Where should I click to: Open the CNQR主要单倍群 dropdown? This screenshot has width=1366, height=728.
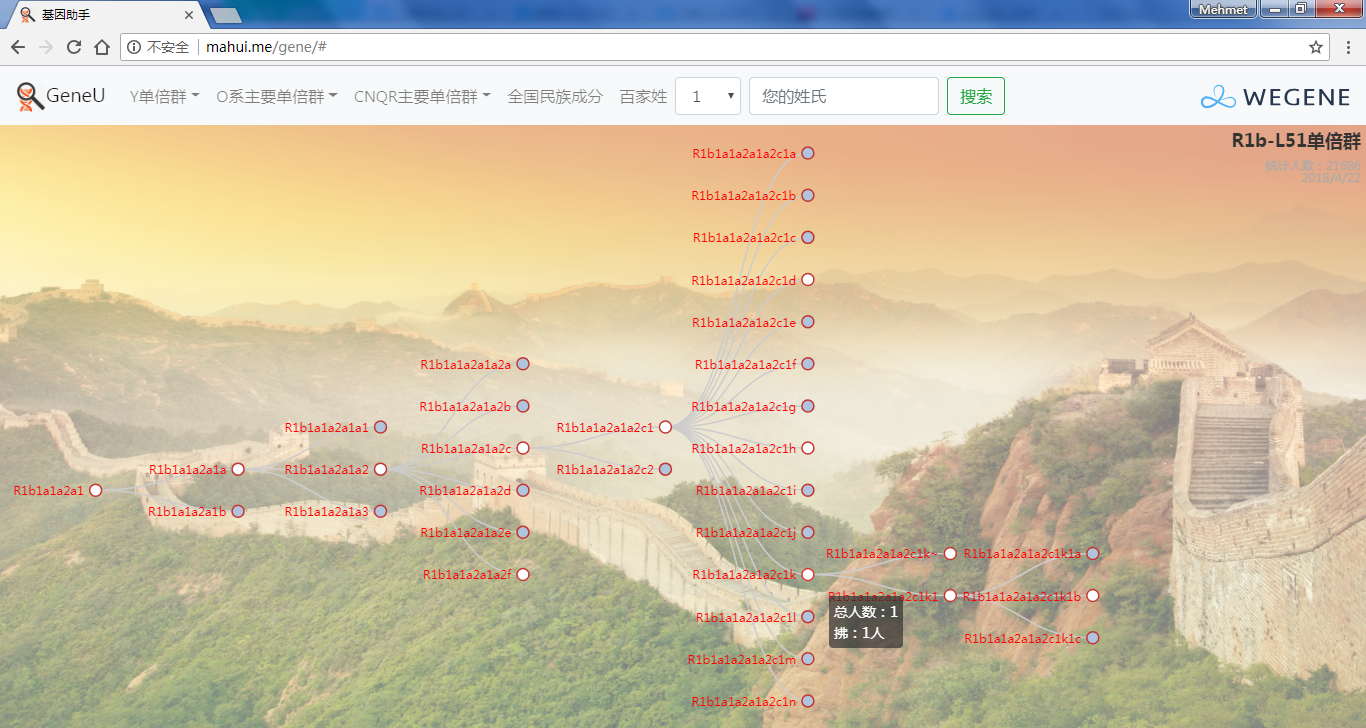pyautogui.click(x=422, y=96)
